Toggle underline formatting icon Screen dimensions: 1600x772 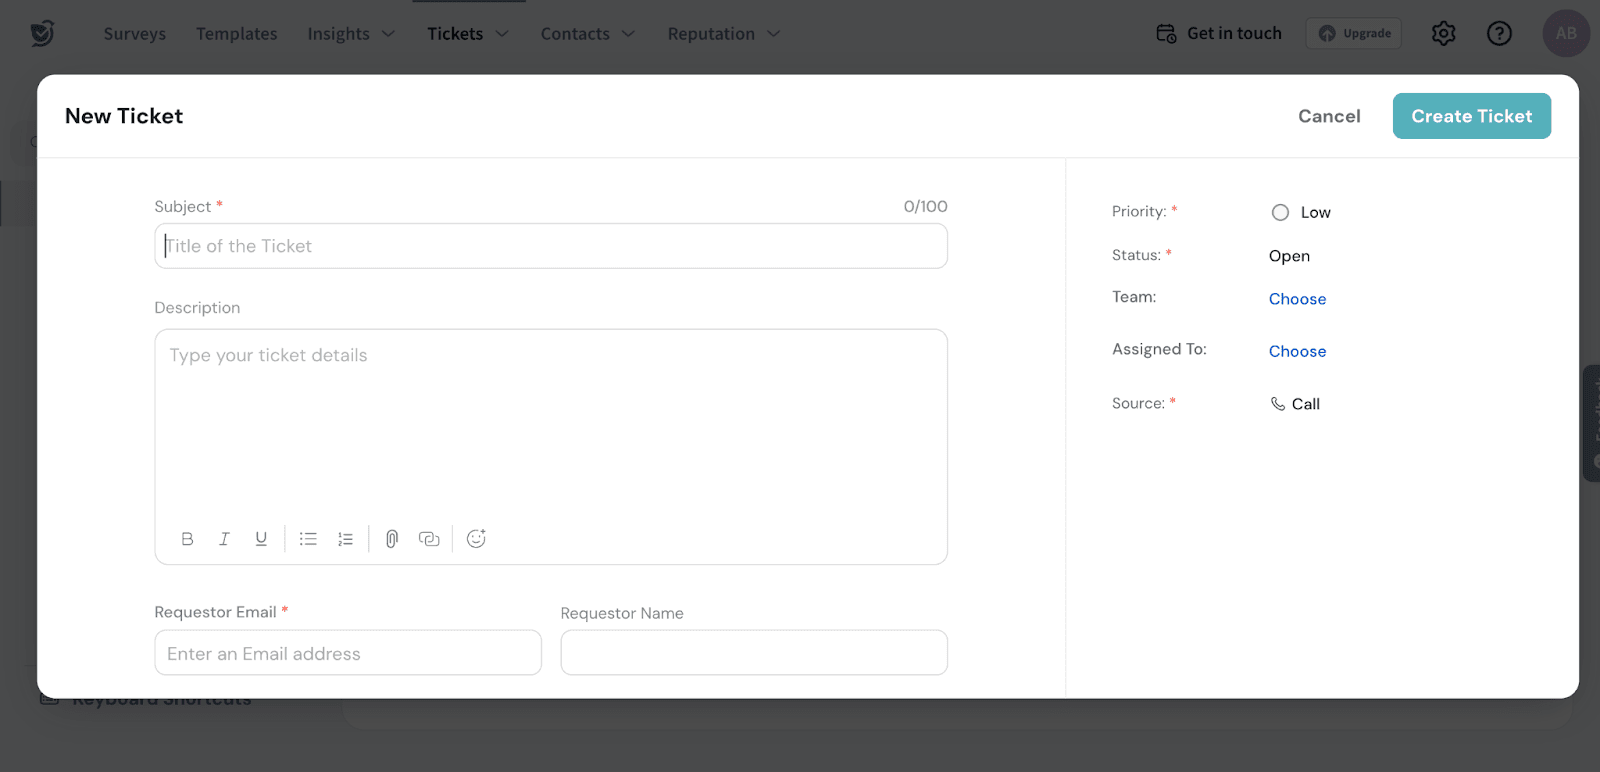(x=261, y=539)
